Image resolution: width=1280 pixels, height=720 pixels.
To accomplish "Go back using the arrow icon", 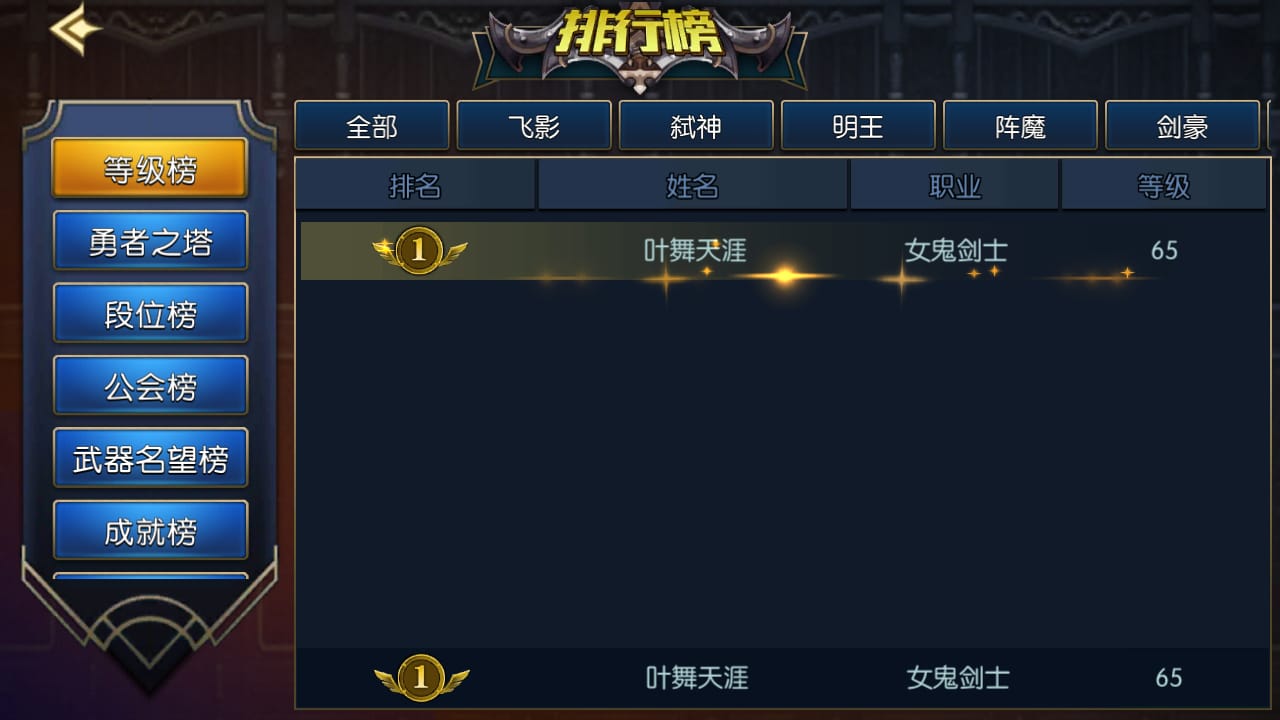I will pyautogui.click(x=76, y=30).
